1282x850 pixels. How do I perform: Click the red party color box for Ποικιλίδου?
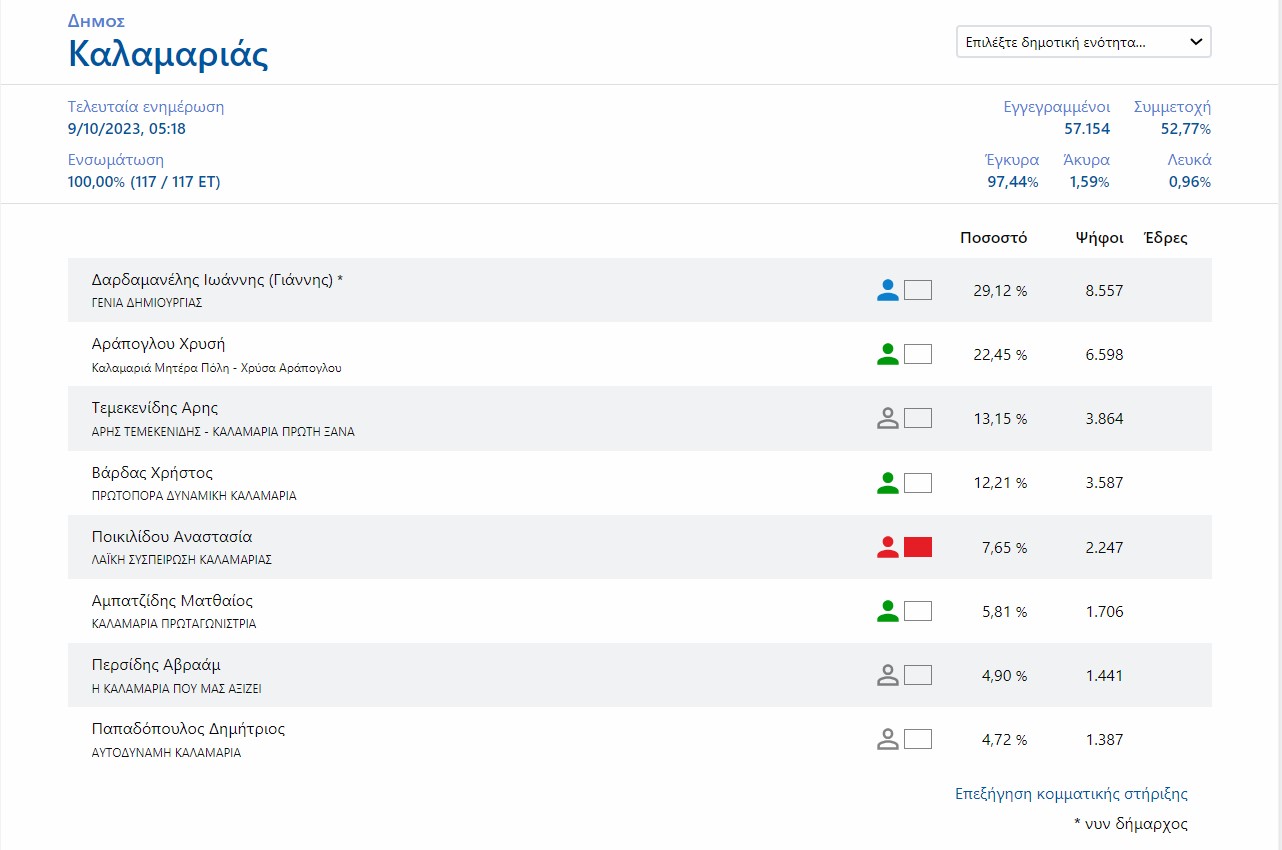pos(918,547)
